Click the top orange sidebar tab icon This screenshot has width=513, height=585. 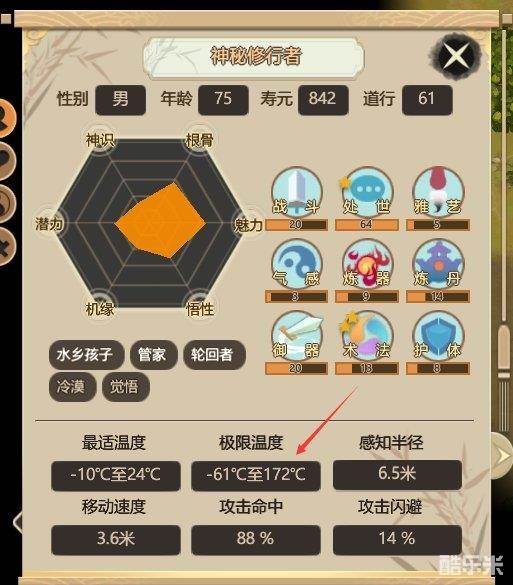[5, 118]
